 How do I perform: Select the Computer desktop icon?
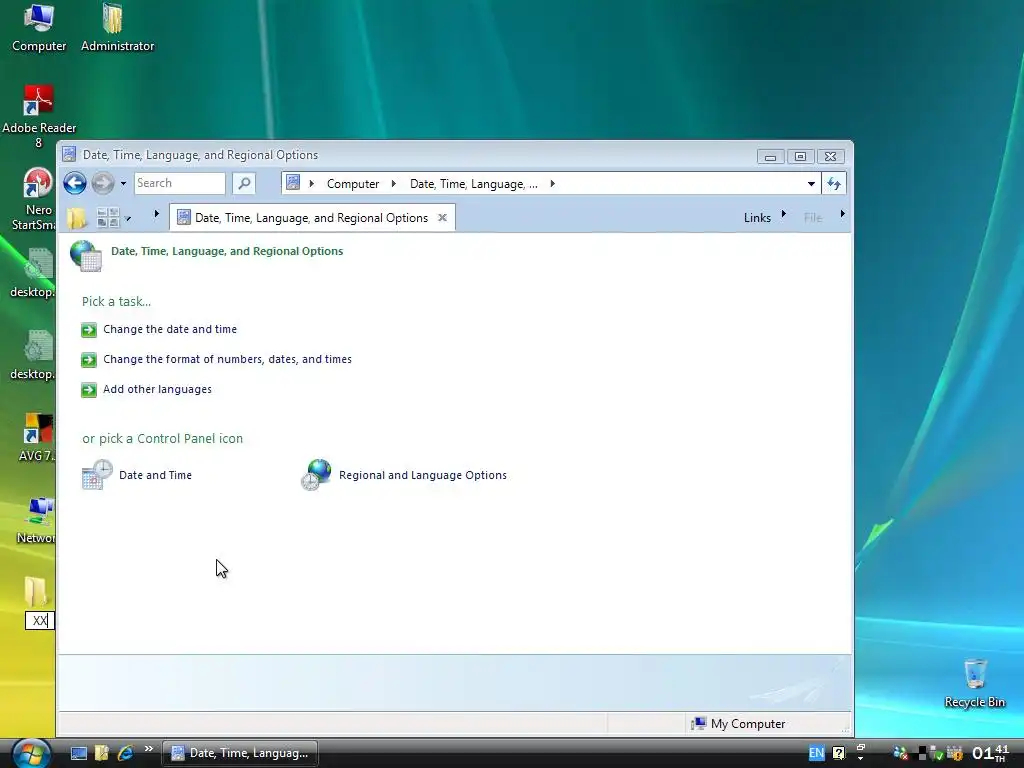click(39, 27)
